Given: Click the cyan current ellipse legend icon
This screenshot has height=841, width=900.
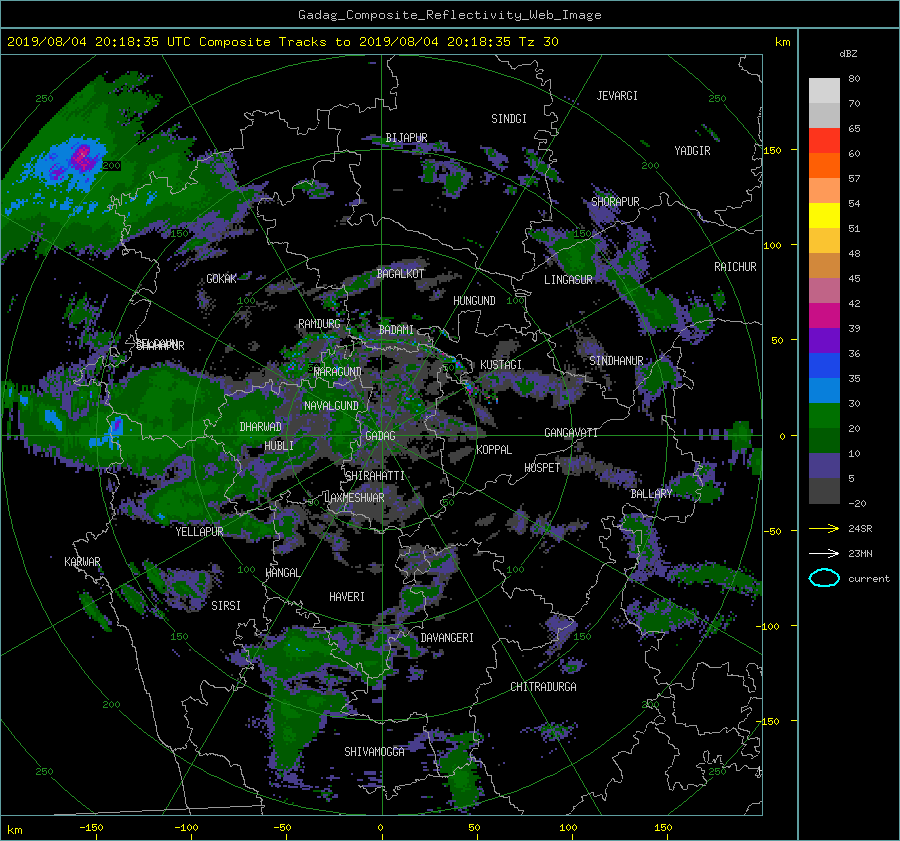Looking at the screenshot, I should coord(824,578).
